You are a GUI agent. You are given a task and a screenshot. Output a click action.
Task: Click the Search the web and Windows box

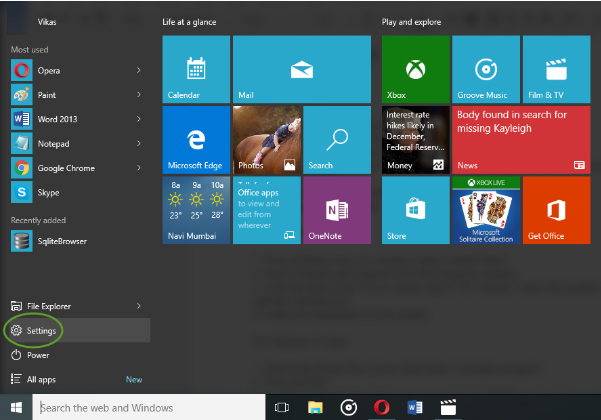[x=149, y=407]
